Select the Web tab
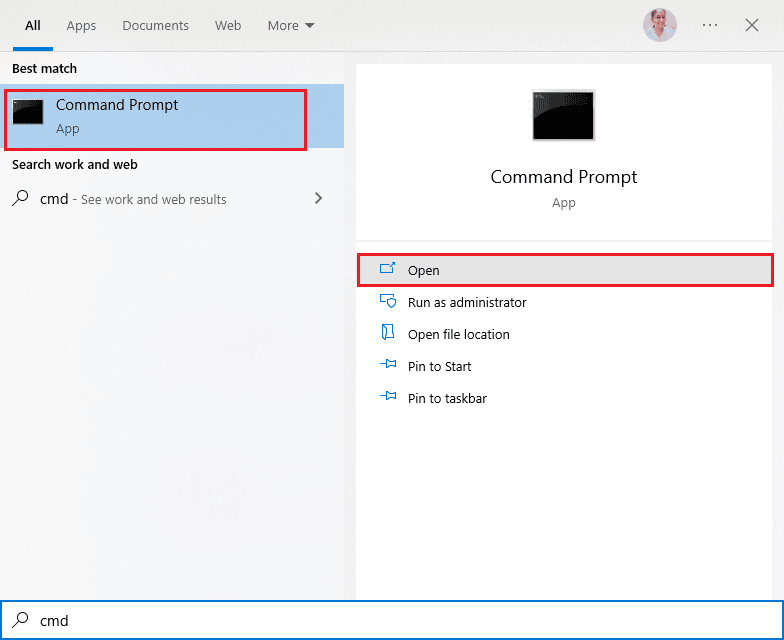Screen dimensions: 784x640 (228, 26)
